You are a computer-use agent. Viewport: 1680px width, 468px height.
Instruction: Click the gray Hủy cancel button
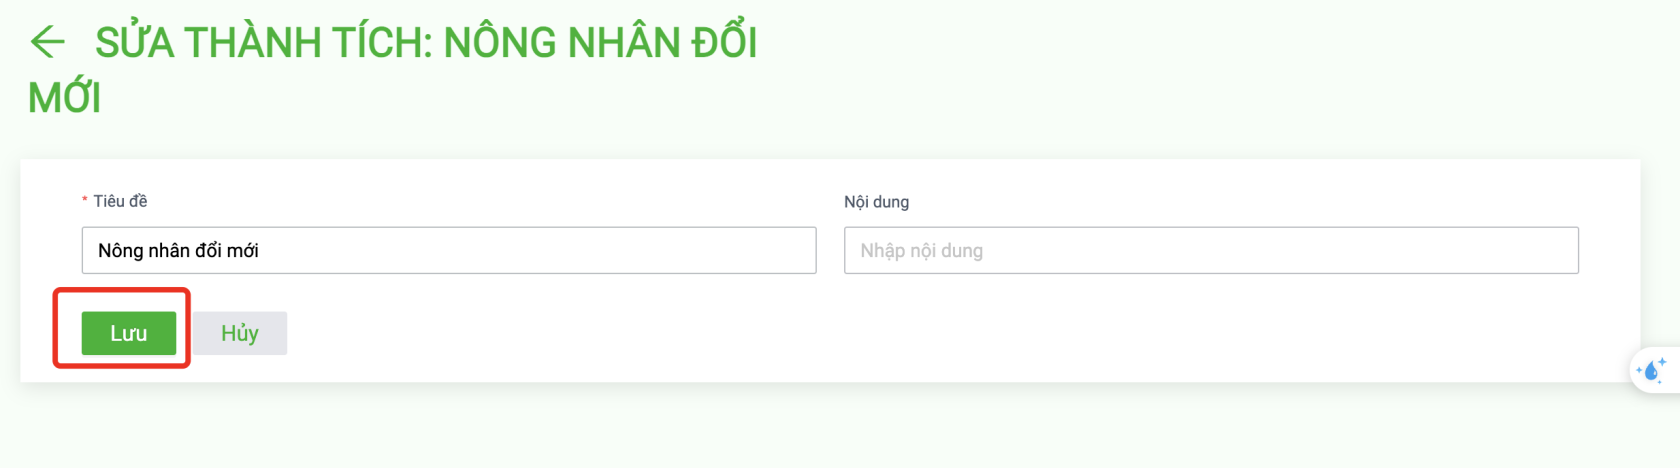click(240, 333)
